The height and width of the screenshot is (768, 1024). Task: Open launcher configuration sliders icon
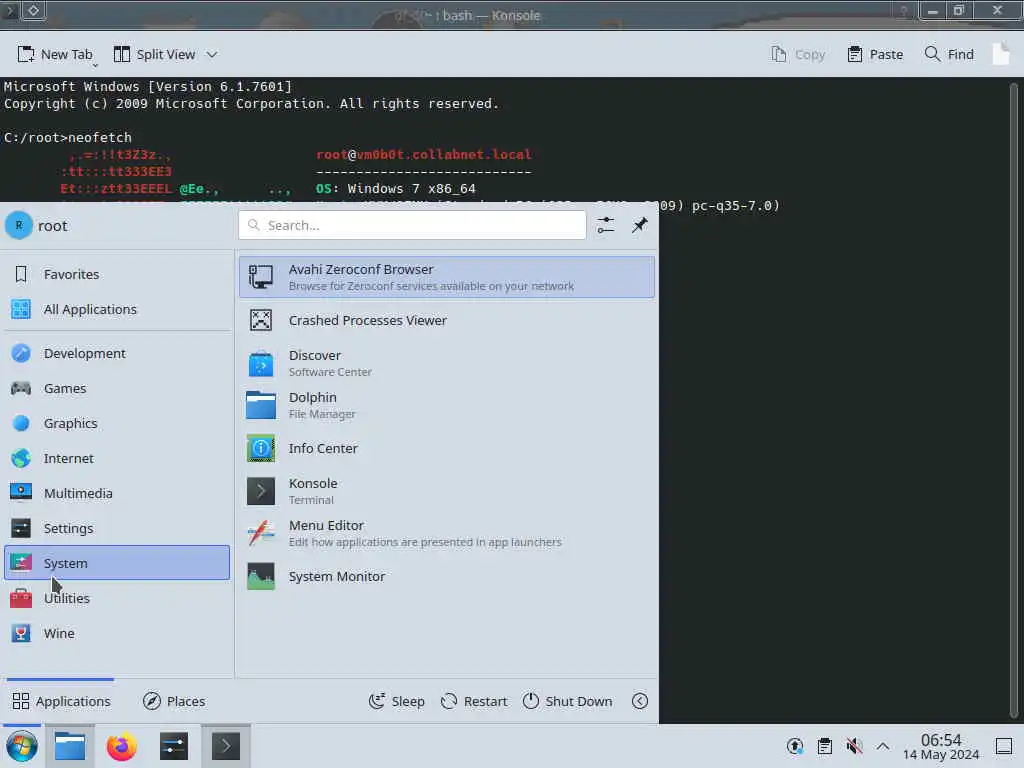point(605,225)
